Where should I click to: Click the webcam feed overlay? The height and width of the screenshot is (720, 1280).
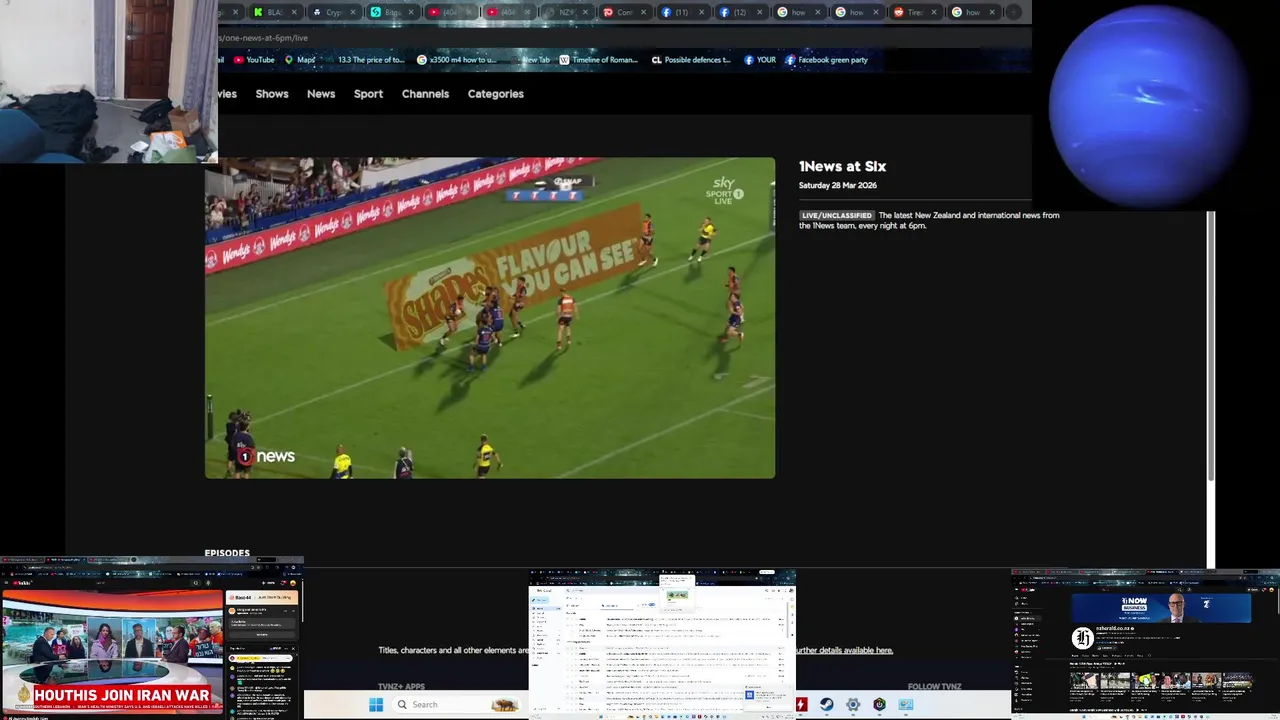click(109, 81)
